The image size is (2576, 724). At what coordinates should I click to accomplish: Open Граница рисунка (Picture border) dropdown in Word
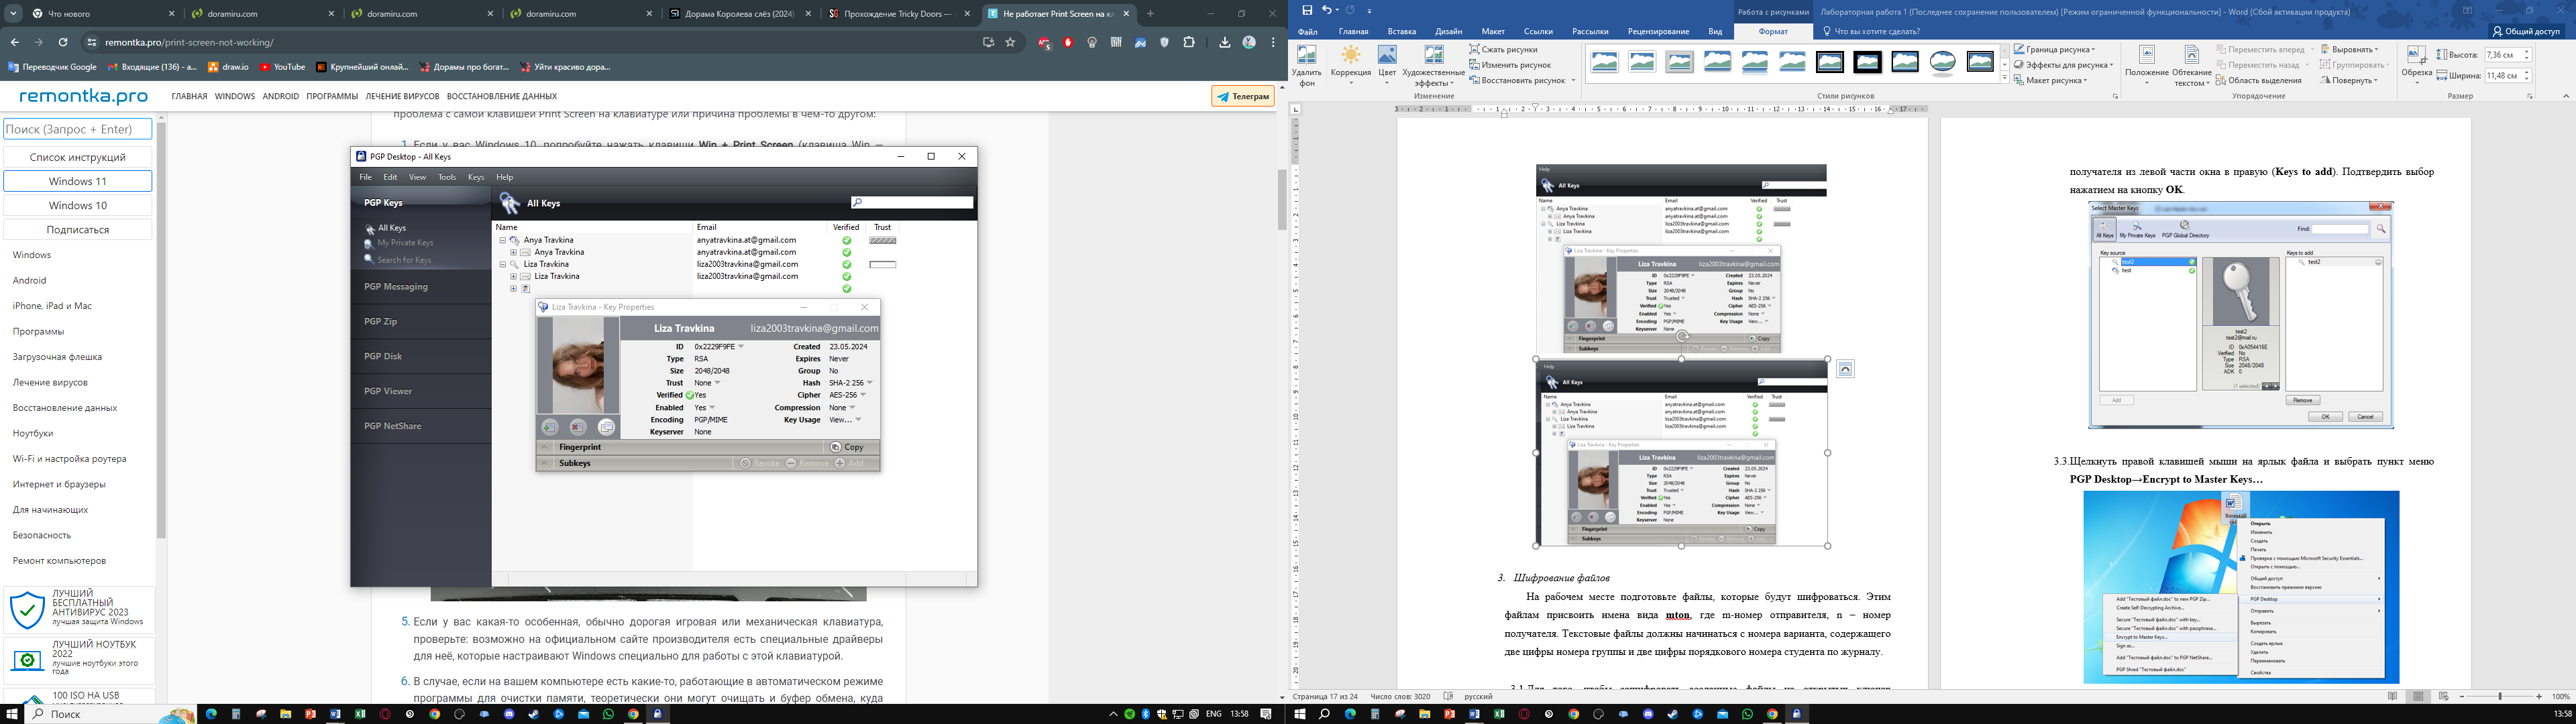(2054, 49)
